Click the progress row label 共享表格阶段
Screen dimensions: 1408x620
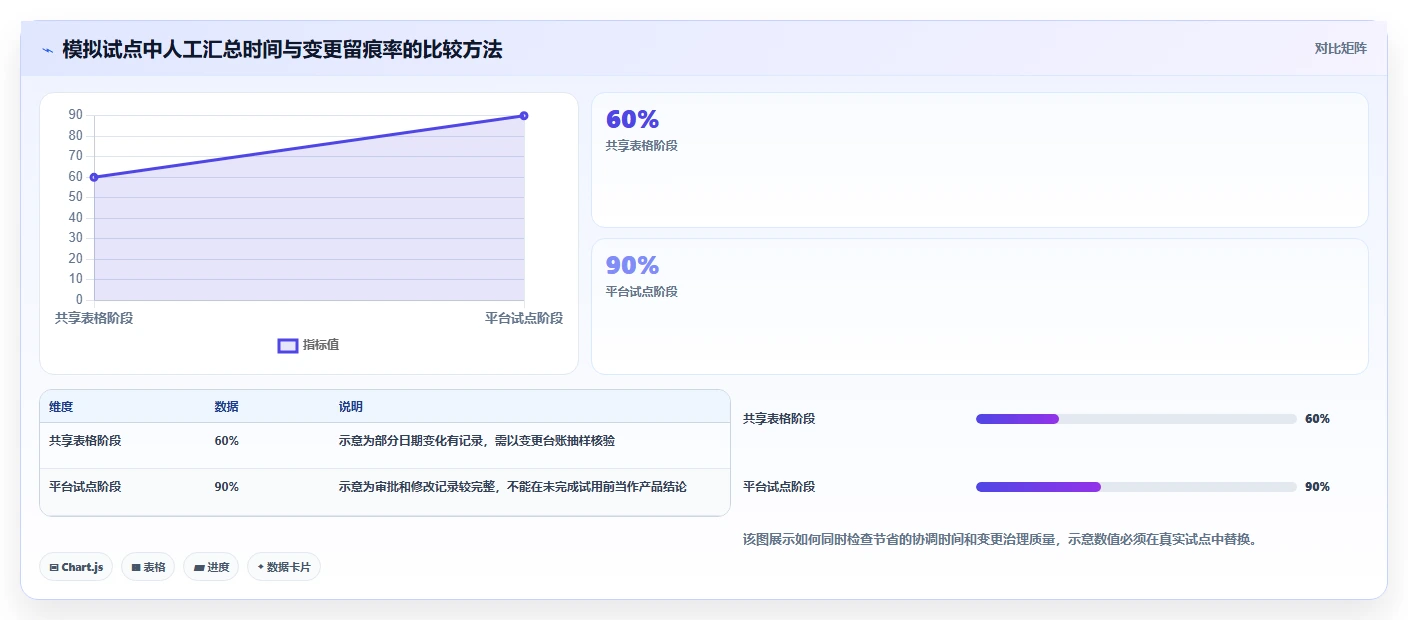[779, 419]
